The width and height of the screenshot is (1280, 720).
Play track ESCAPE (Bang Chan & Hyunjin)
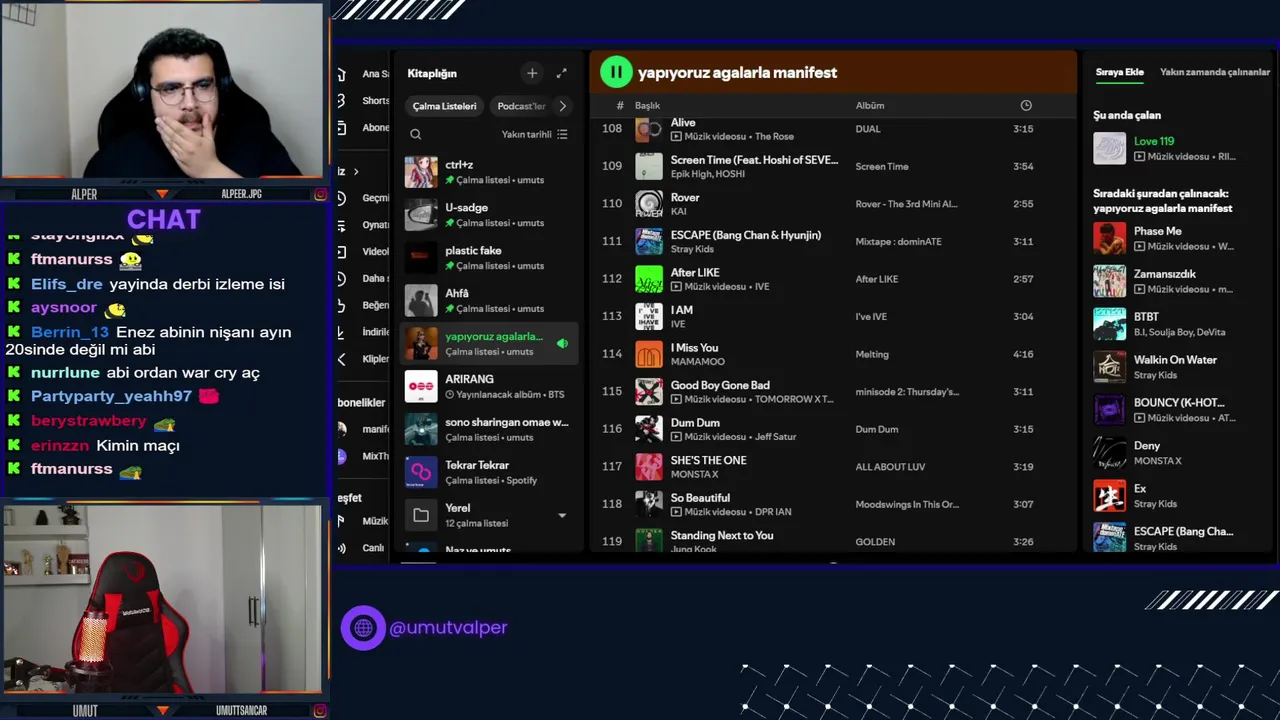pos(832,241)
